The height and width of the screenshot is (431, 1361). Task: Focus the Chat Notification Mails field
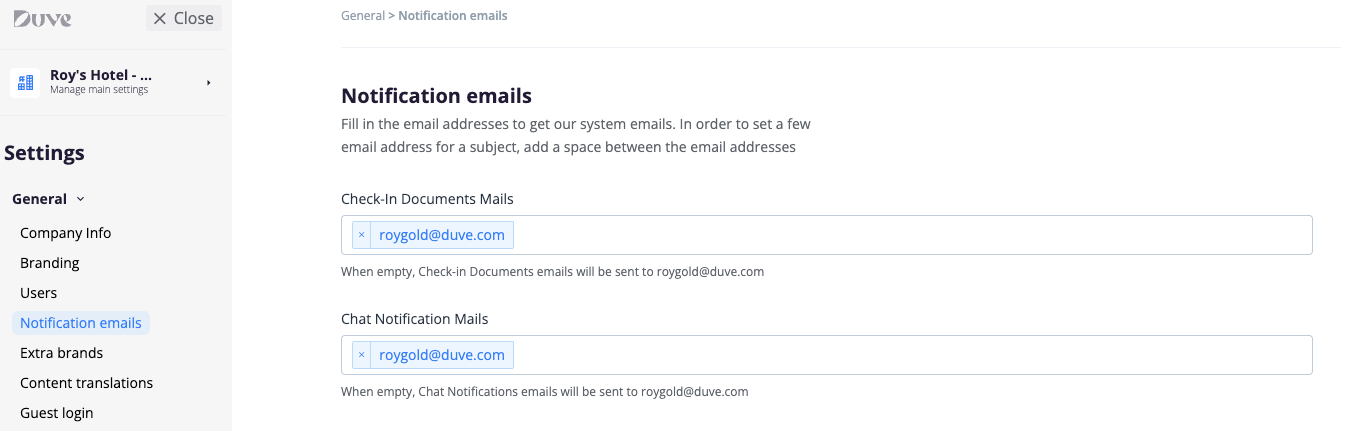coord(900,355)
